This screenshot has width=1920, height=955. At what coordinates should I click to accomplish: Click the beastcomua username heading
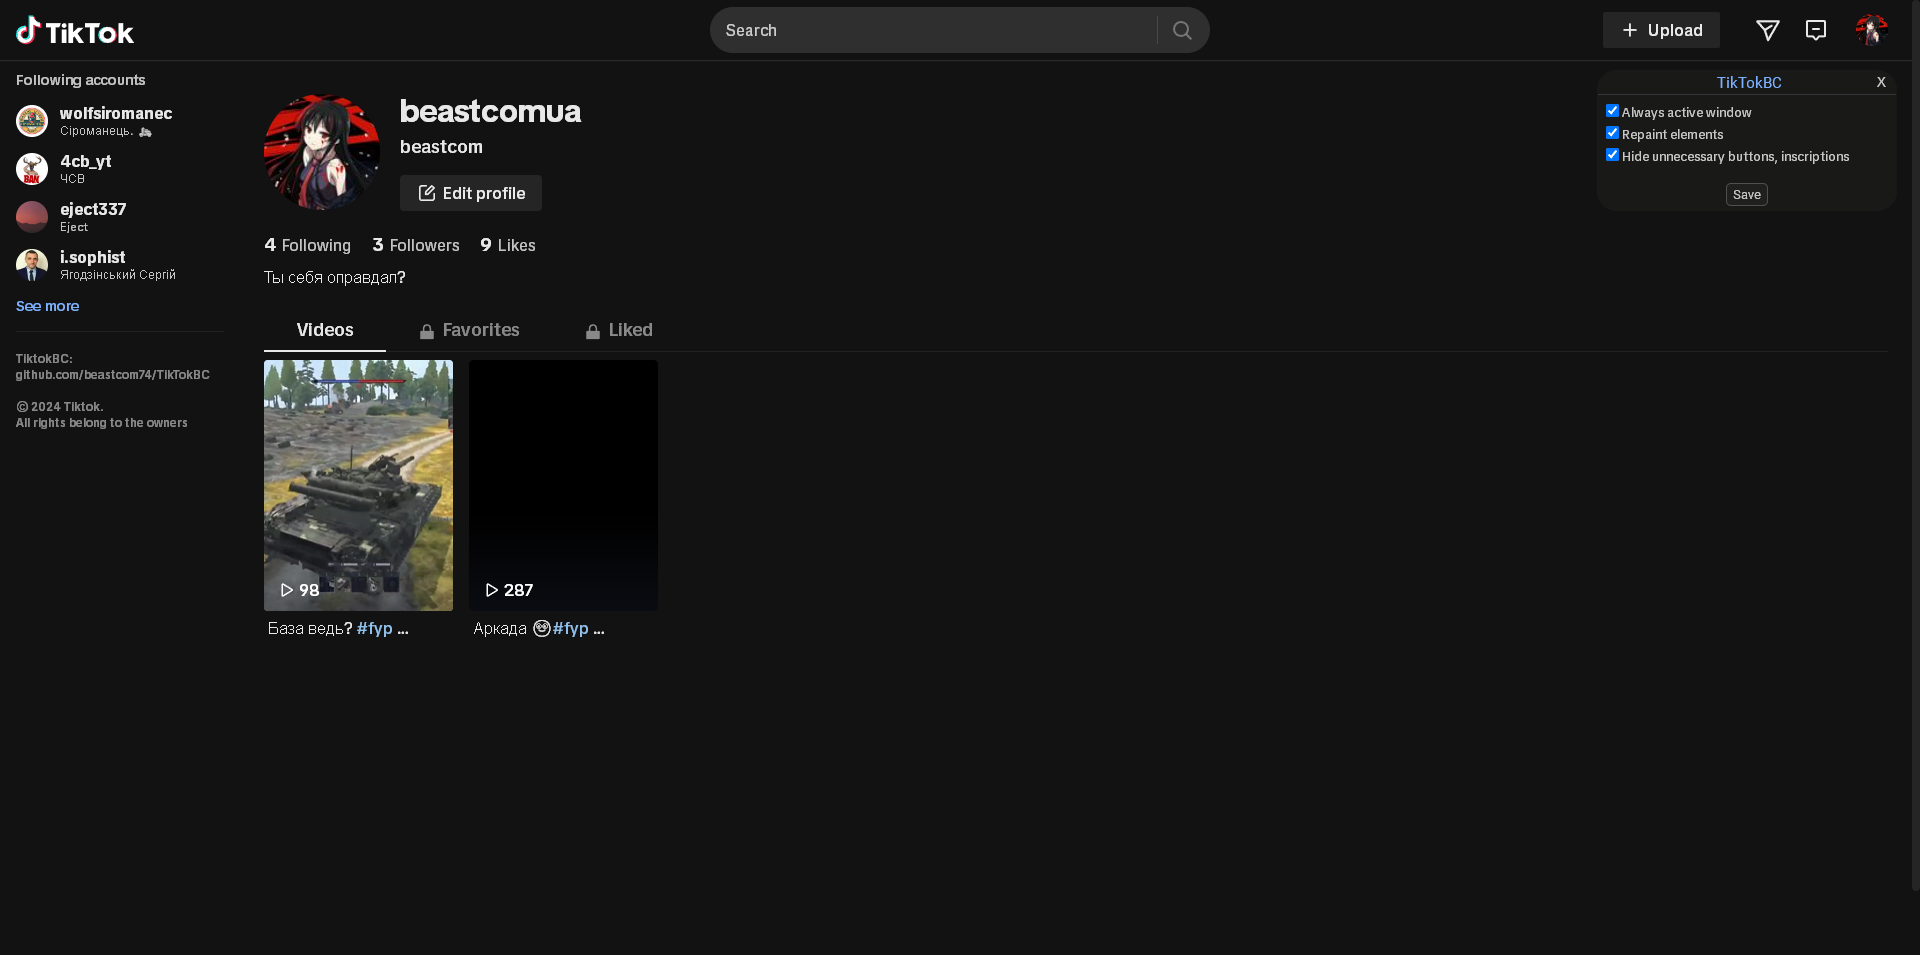tap(490, 111)
